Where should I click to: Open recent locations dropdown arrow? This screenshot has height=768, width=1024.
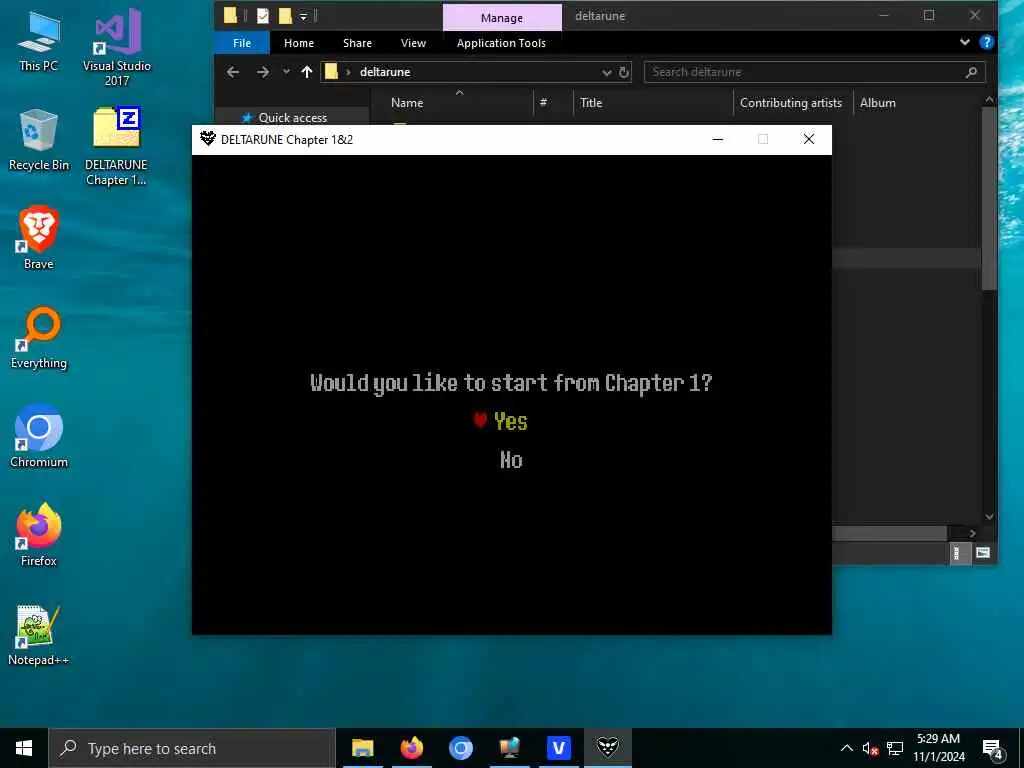[286, 72]
